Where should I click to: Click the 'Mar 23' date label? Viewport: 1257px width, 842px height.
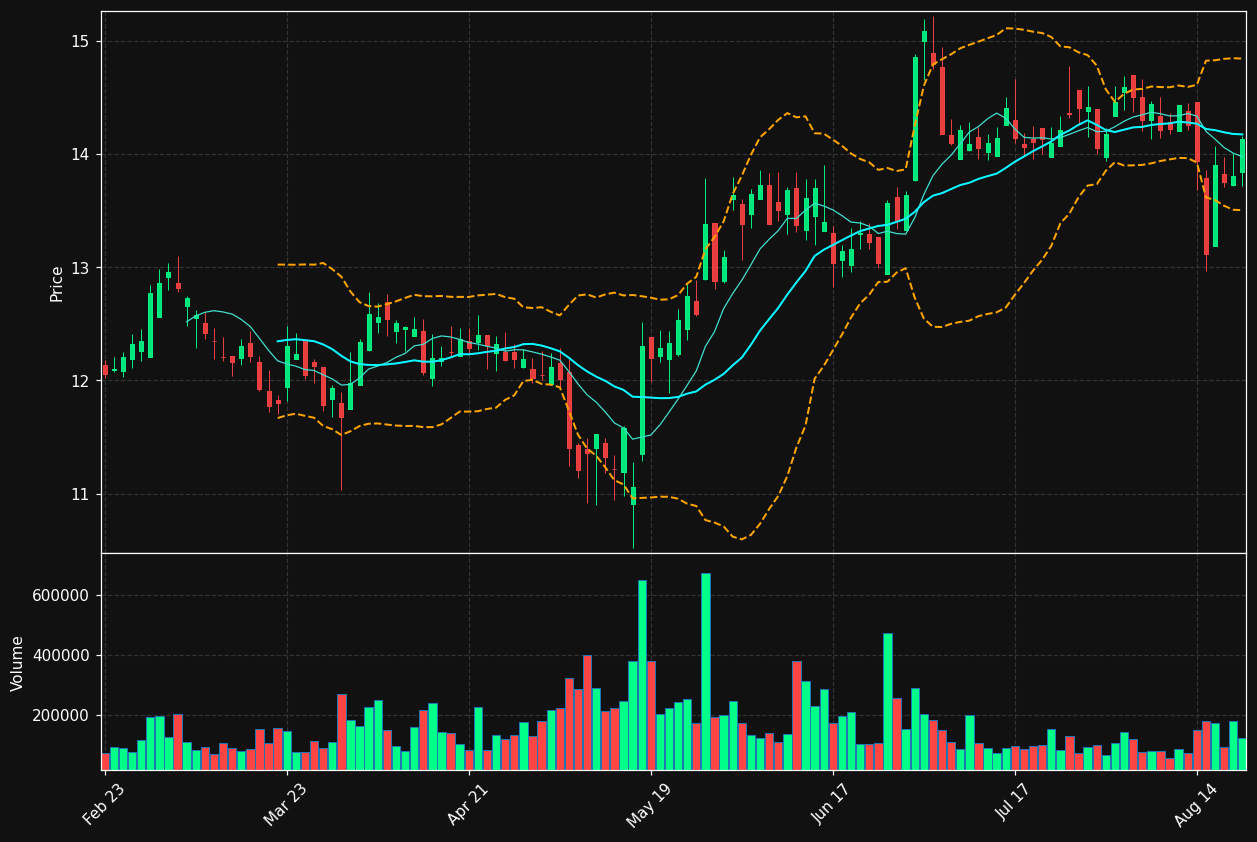tap(286, 804)
